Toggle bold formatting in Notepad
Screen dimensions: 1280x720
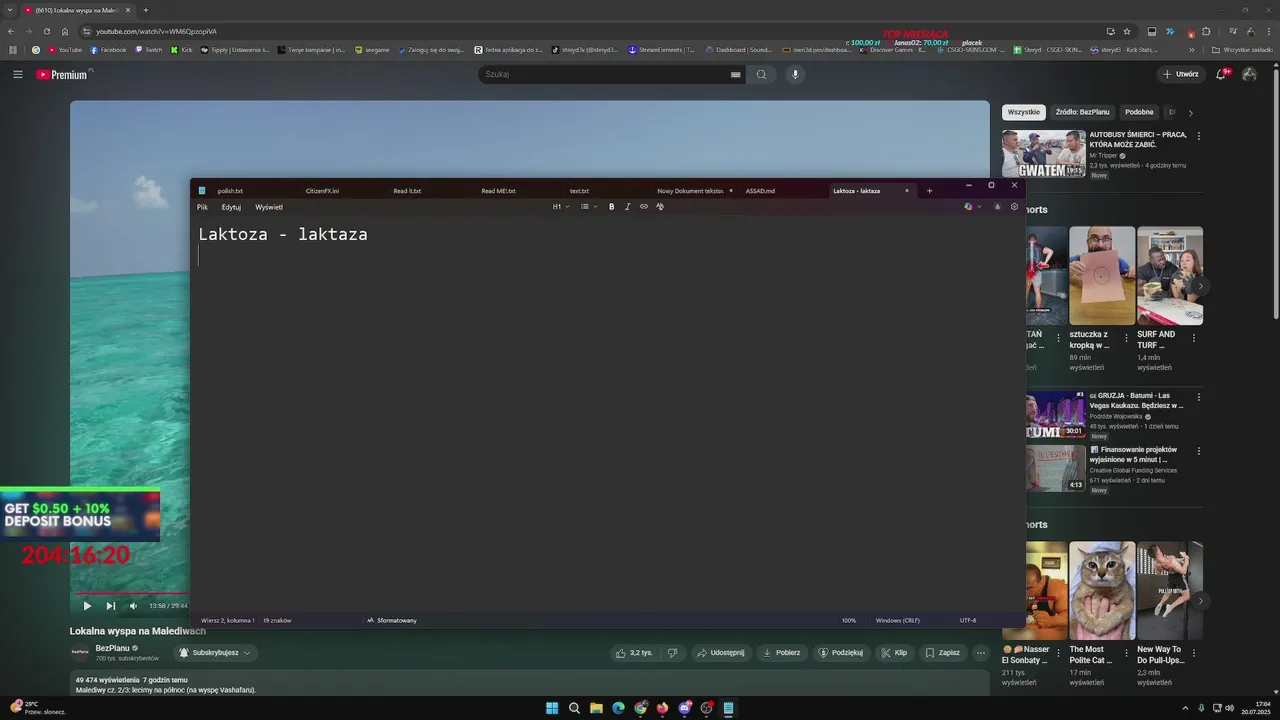[x=611, y=207]
